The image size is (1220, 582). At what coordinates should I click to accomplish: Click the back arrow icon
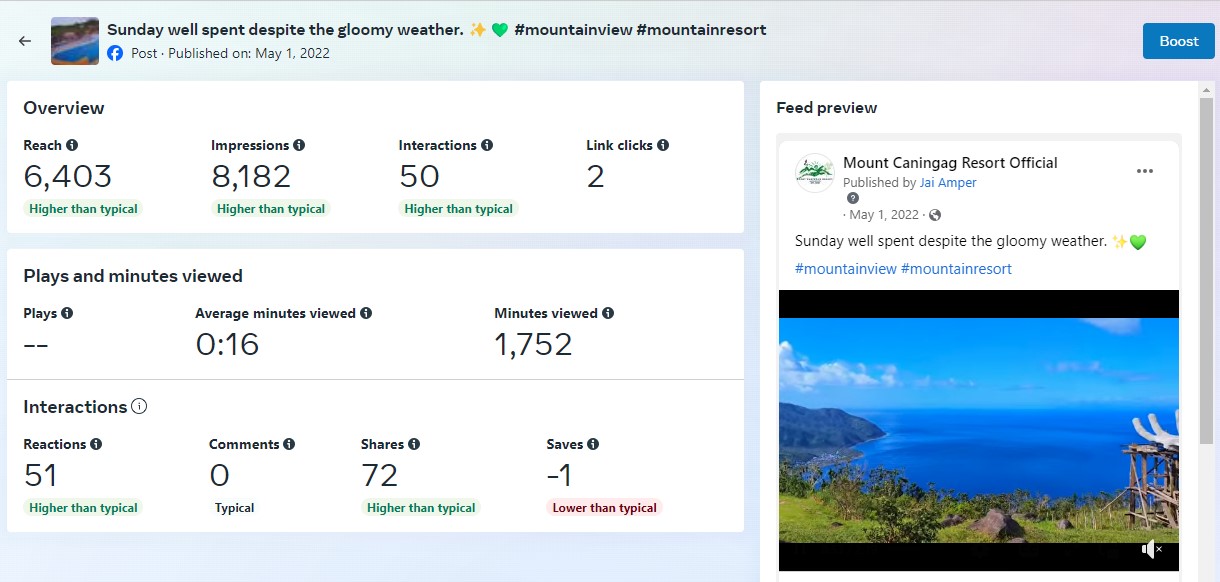coord(25,41)
